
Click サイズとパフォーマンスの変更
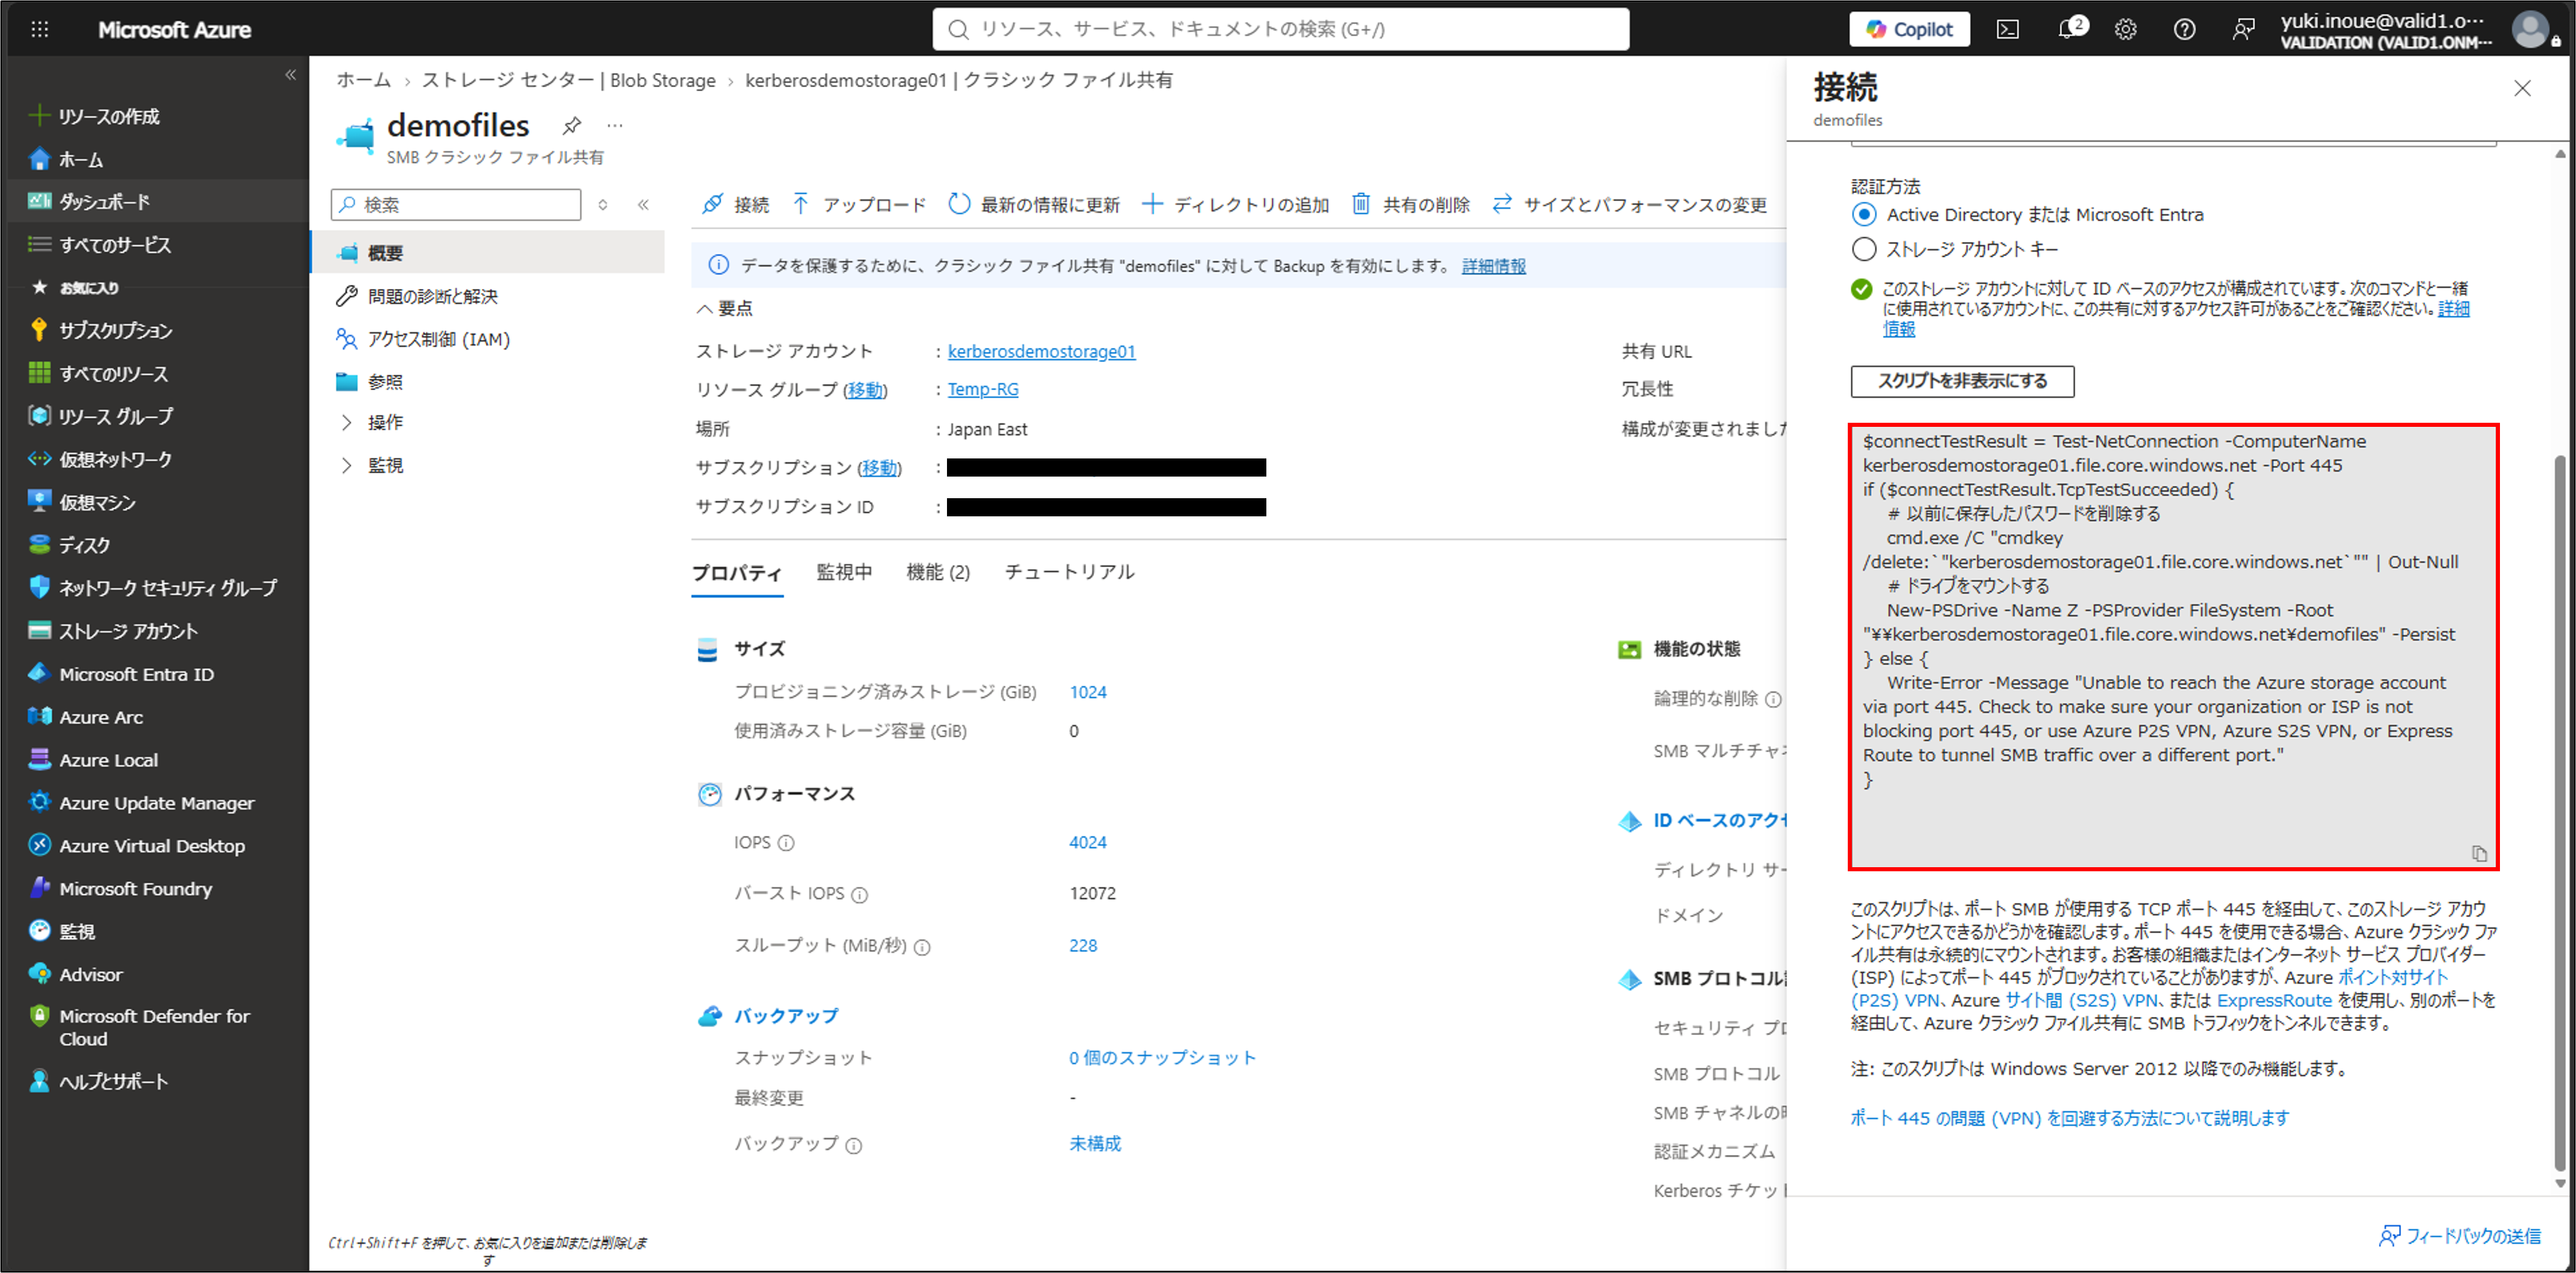click(x=1630, y=205)
